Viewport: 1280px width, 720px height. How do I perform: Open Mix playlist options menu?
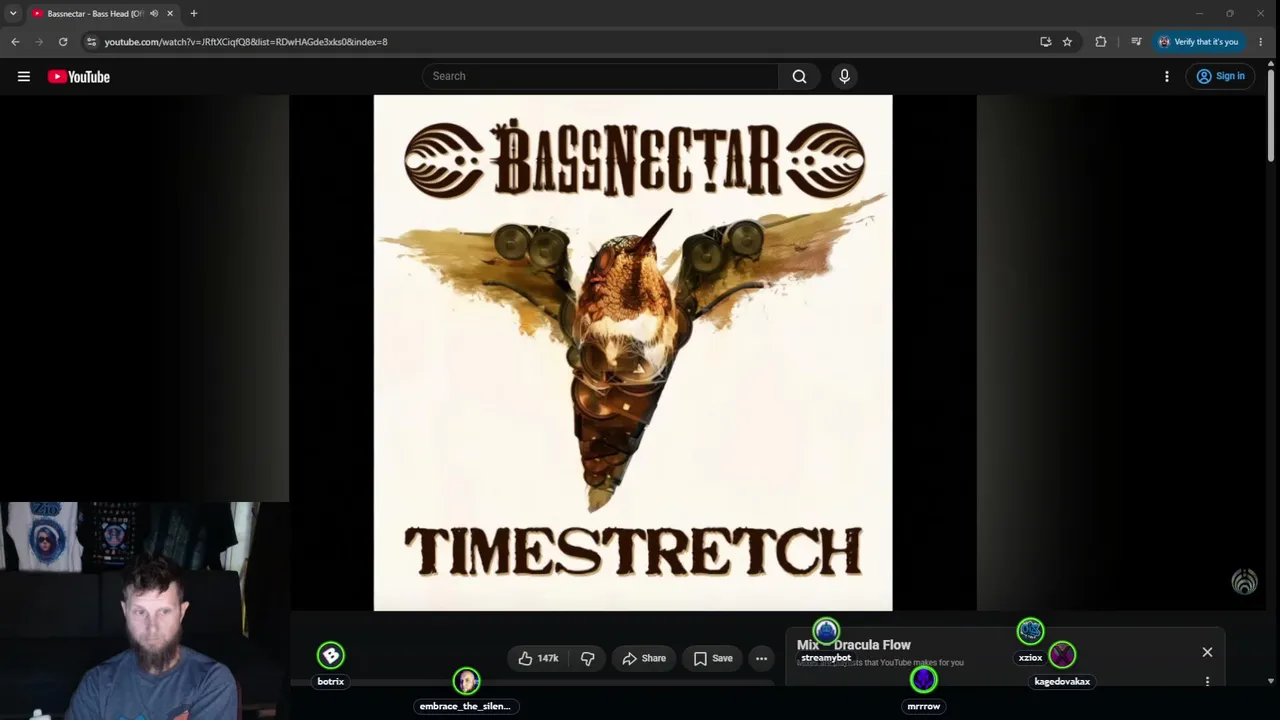point(1207,681)
